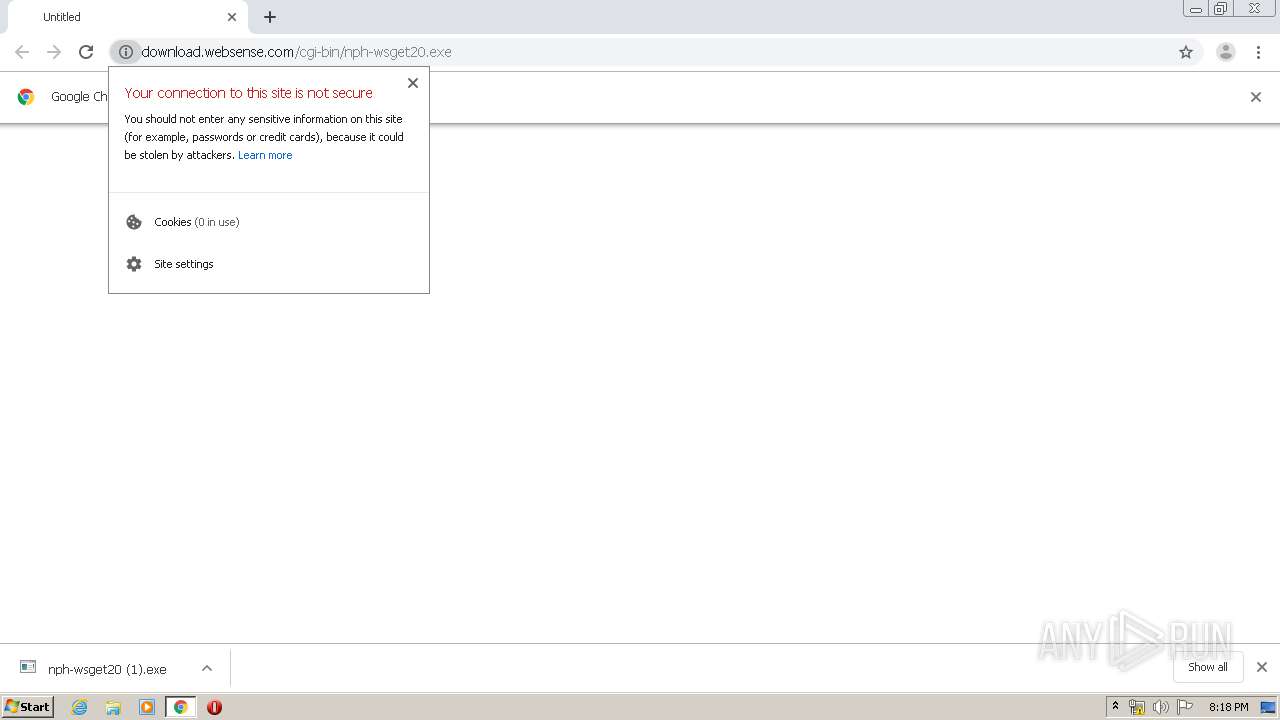Close the site security popup
The image size is (1280, 720).
[x=413, y=83]
